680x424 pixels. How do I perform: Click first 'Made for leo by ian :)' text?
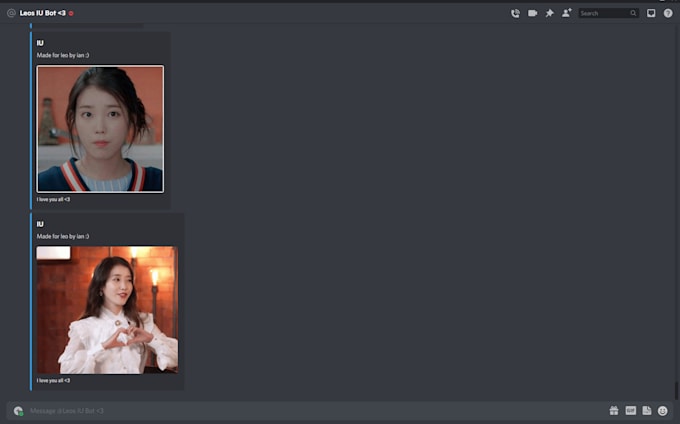63,55
